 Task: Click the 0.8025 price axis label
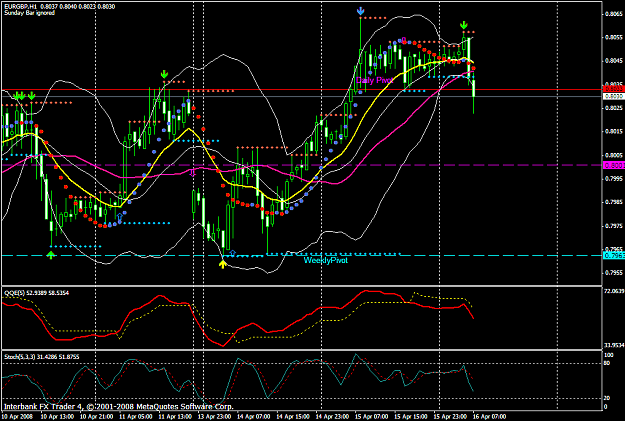(614, 108)
